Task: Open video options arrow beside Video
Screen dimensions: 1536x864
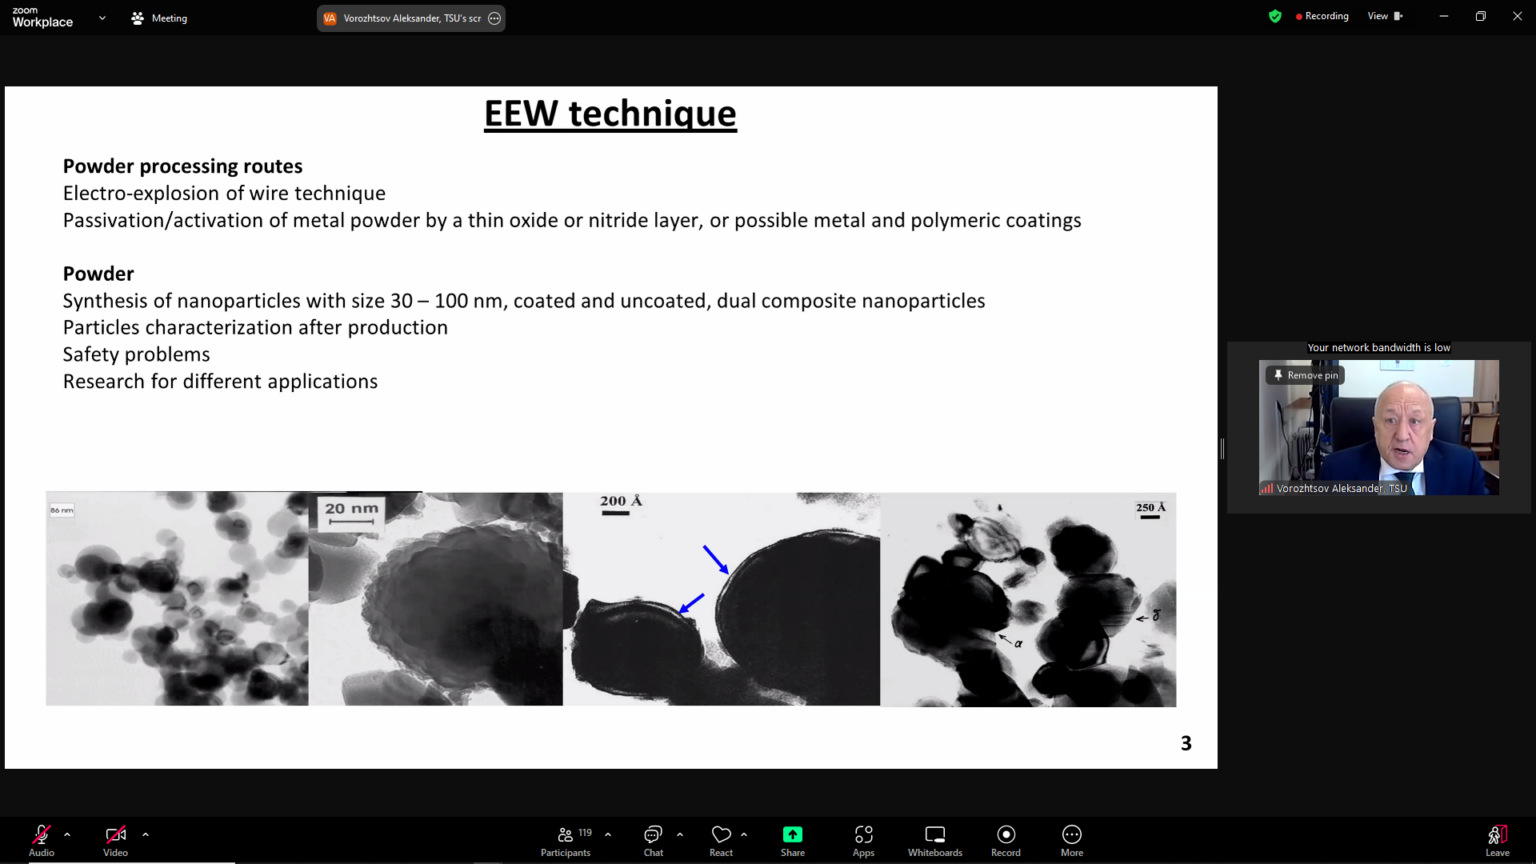Action: (x=145, y=834)
